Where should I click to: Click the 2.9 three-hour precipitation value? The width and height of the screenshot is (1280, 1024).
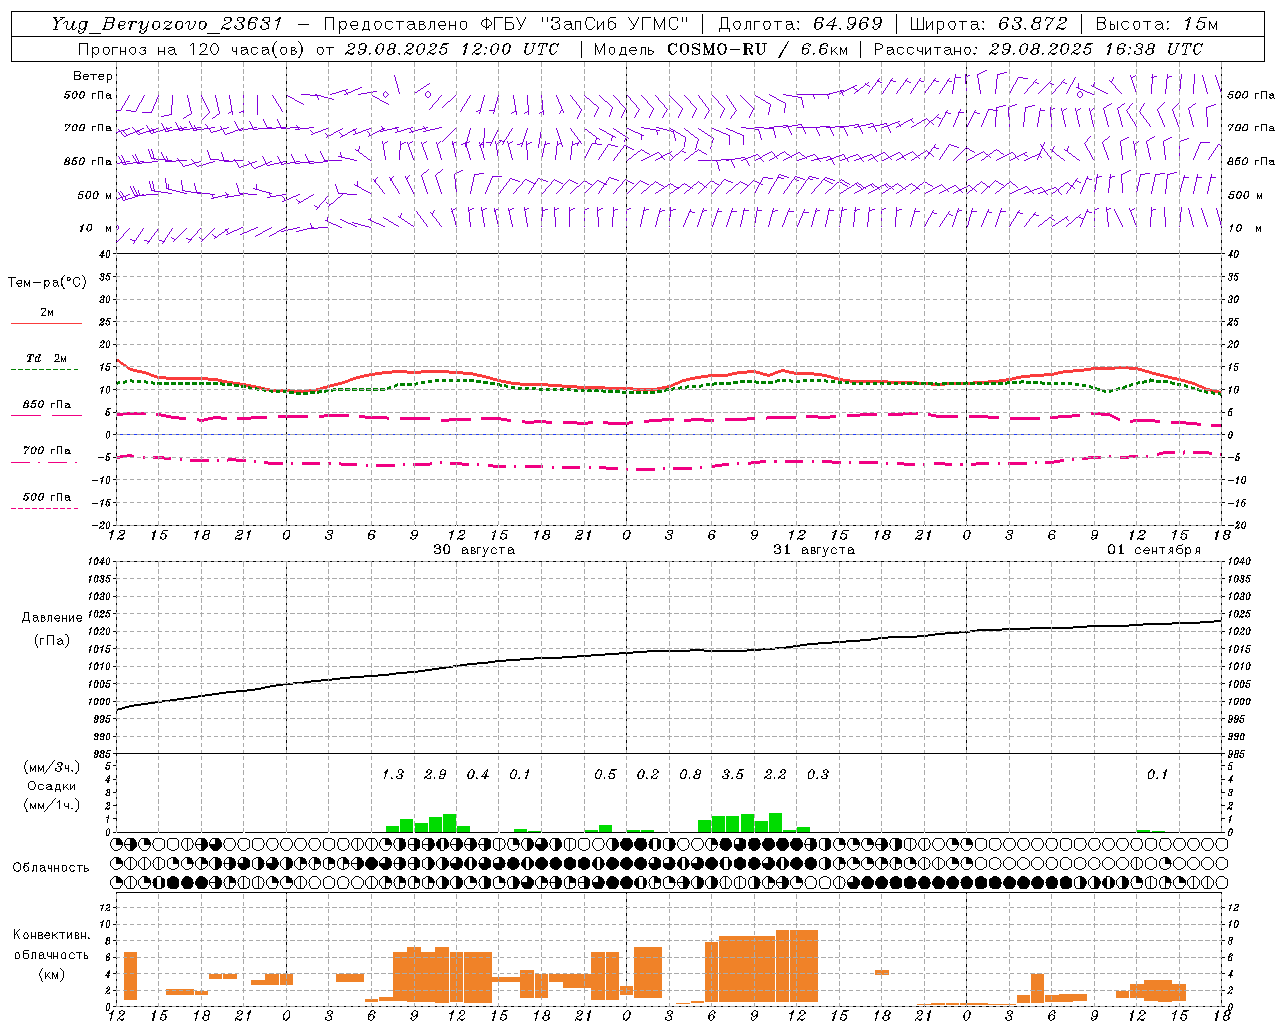click(x=435, y=775)
